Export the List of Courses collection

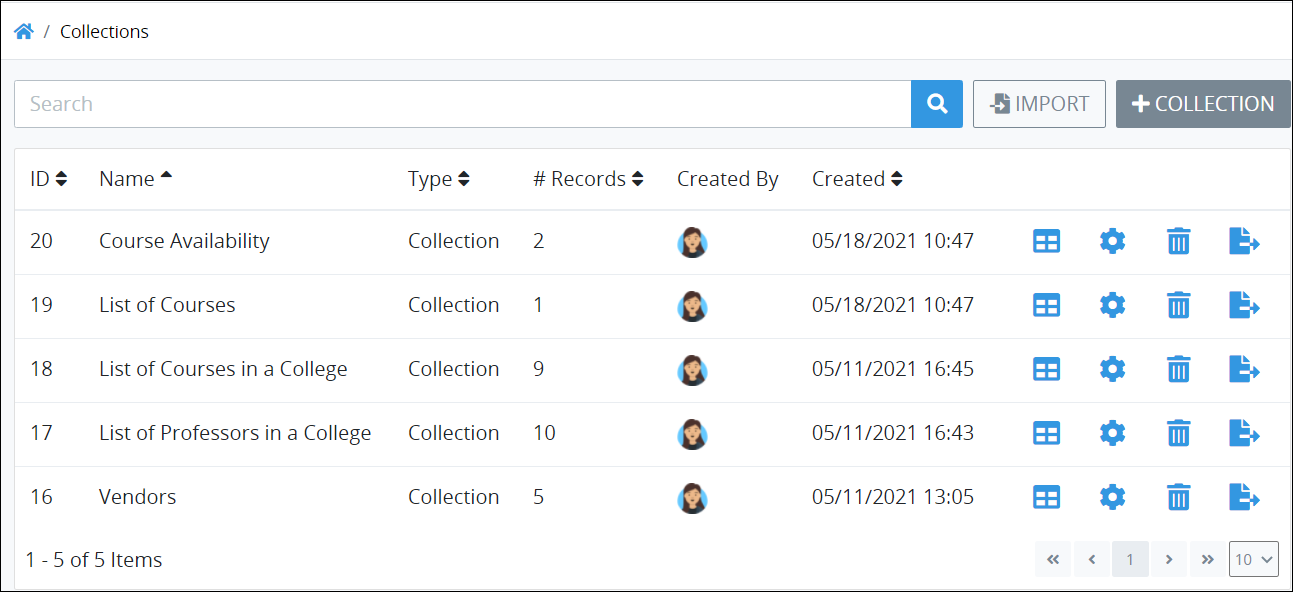[x=1244, y=305]
